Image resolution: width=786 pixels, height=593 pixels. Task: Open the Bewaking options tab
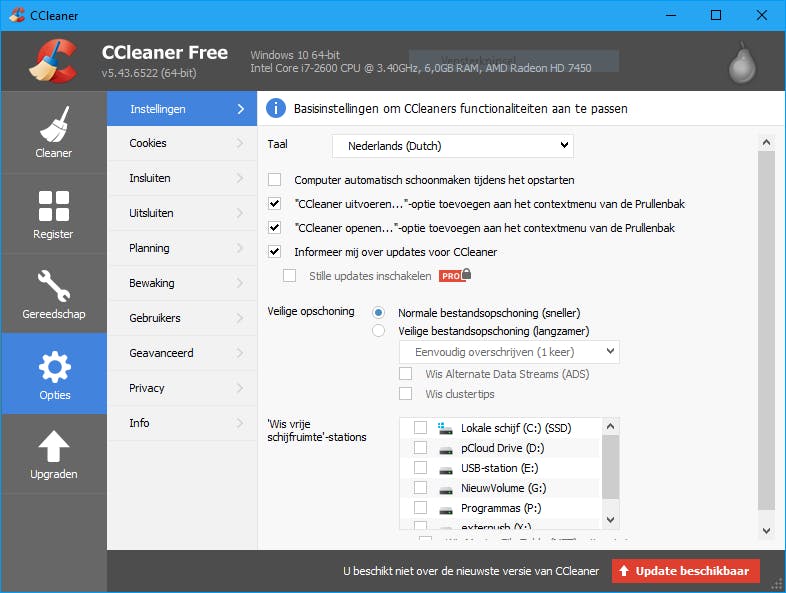(182, 283)
